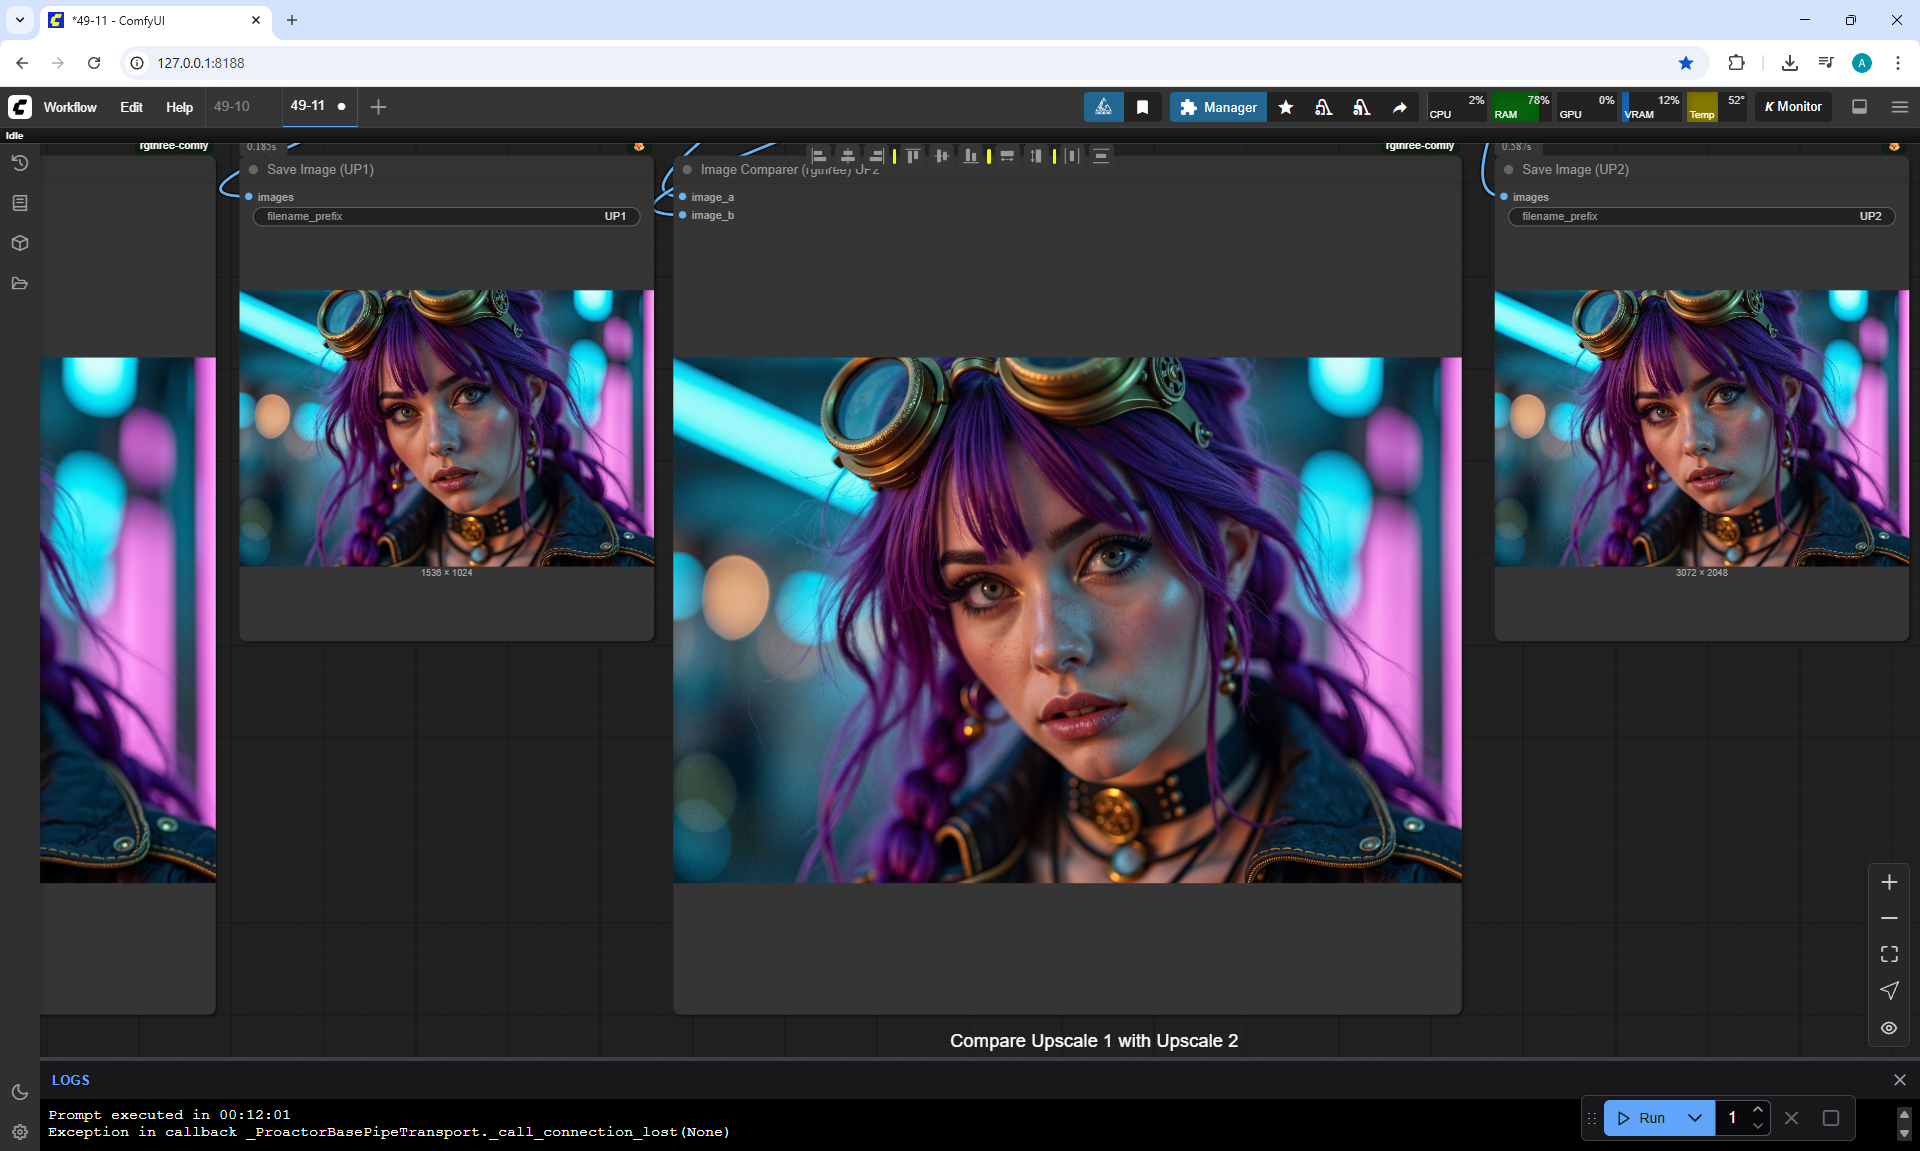1920x1151 pixels.
Task: Click the align left edges icon
Action: point(819,156)
